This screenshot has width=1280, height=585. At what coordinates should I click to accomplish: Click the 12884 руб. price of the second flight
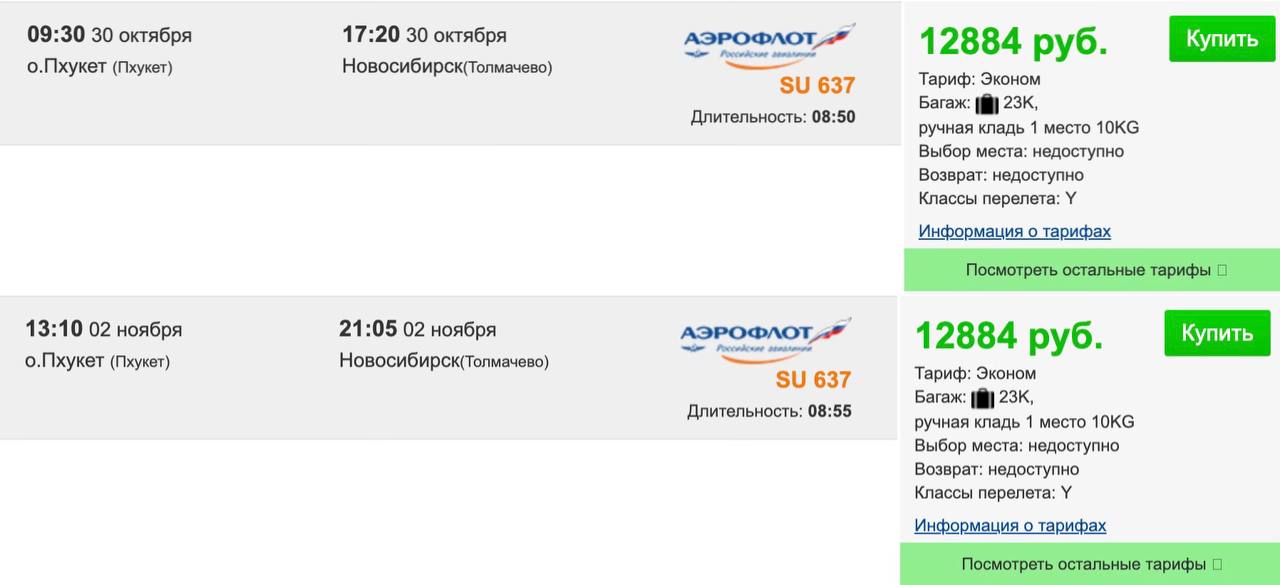(x=1009, y=336)
